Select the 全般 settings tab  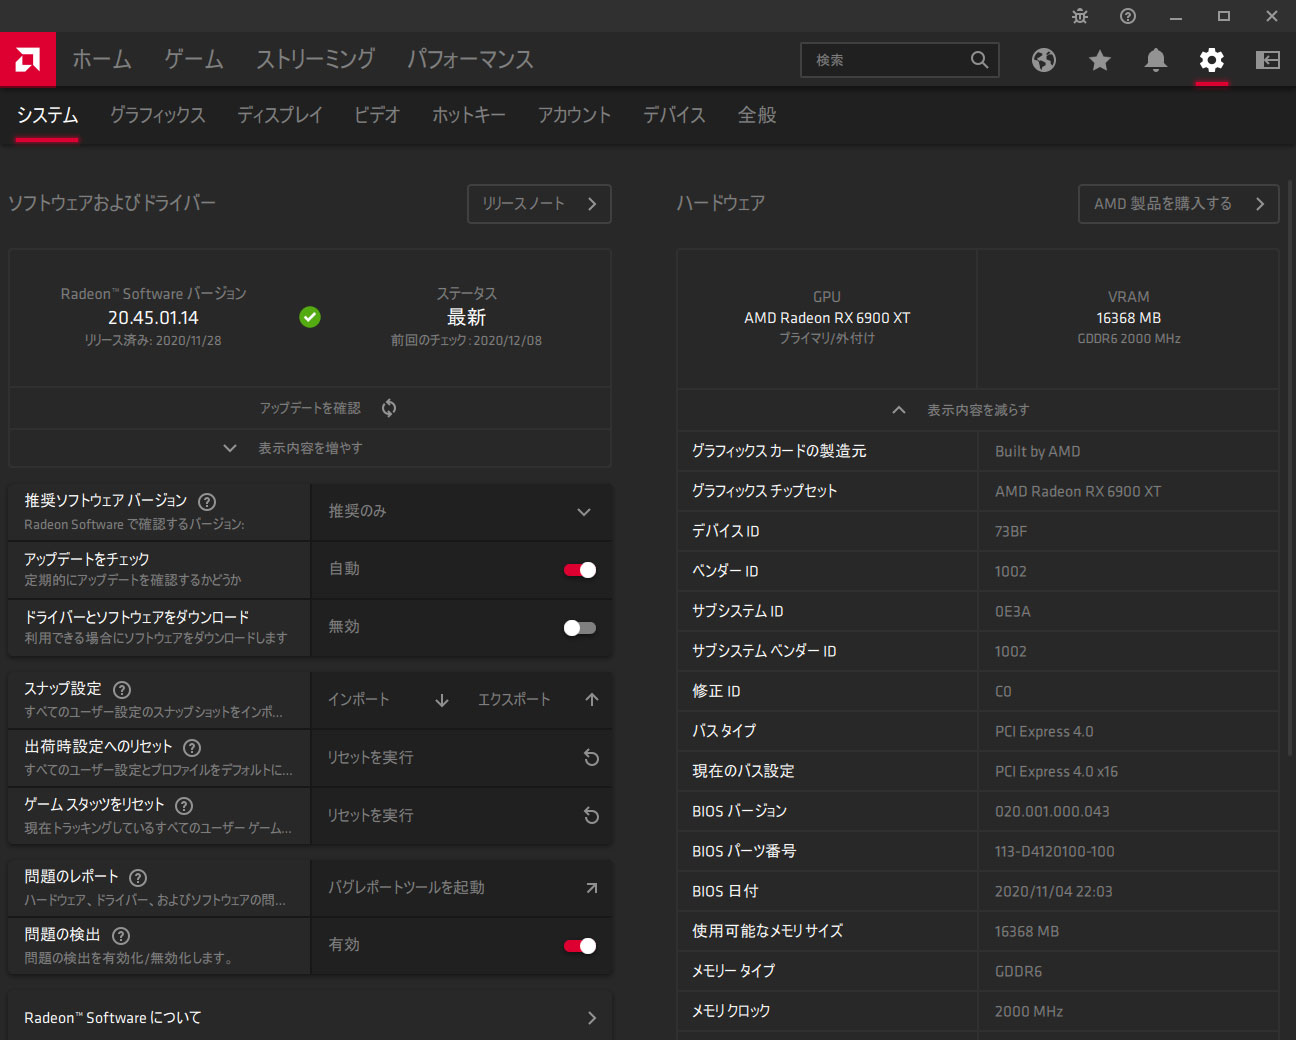757,115
